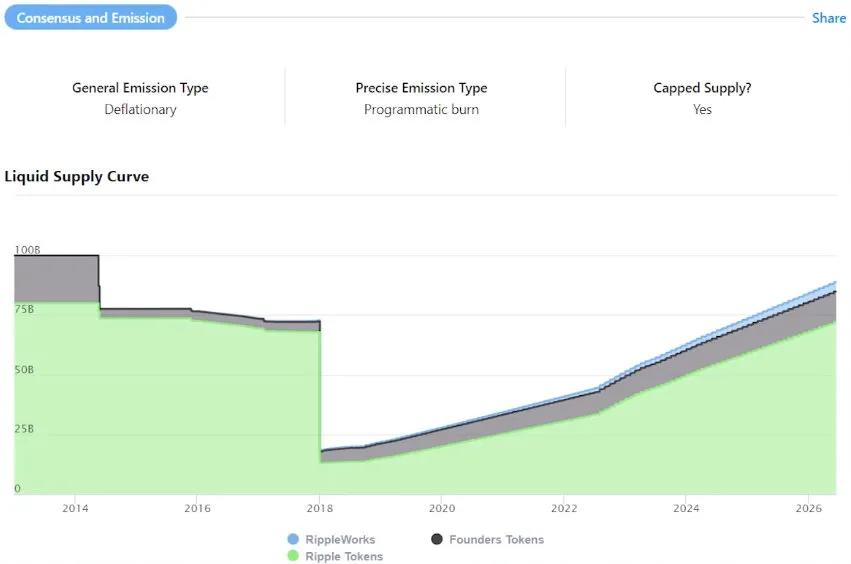Image resolution: width=851 pixels, height=564 pixels.
Task: Click the Capped Supply? heading
Action: 702,88
